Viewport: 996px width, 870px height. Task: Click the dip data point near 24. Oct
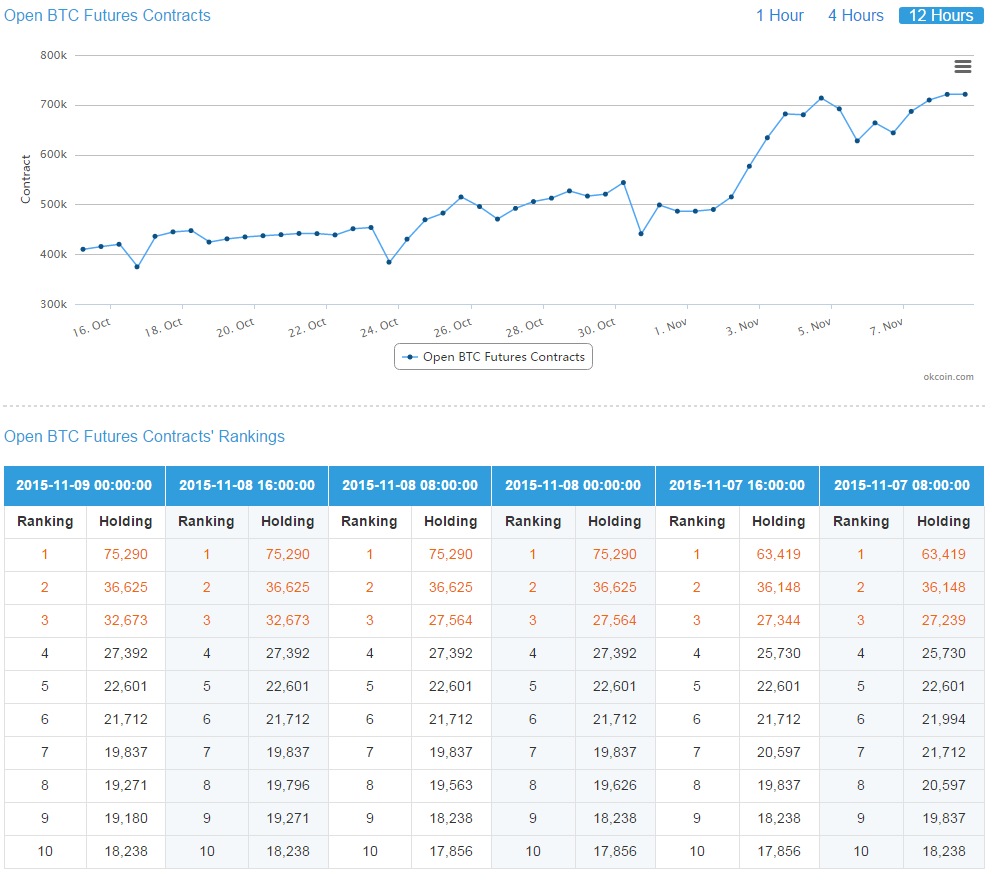click(389, 262)
